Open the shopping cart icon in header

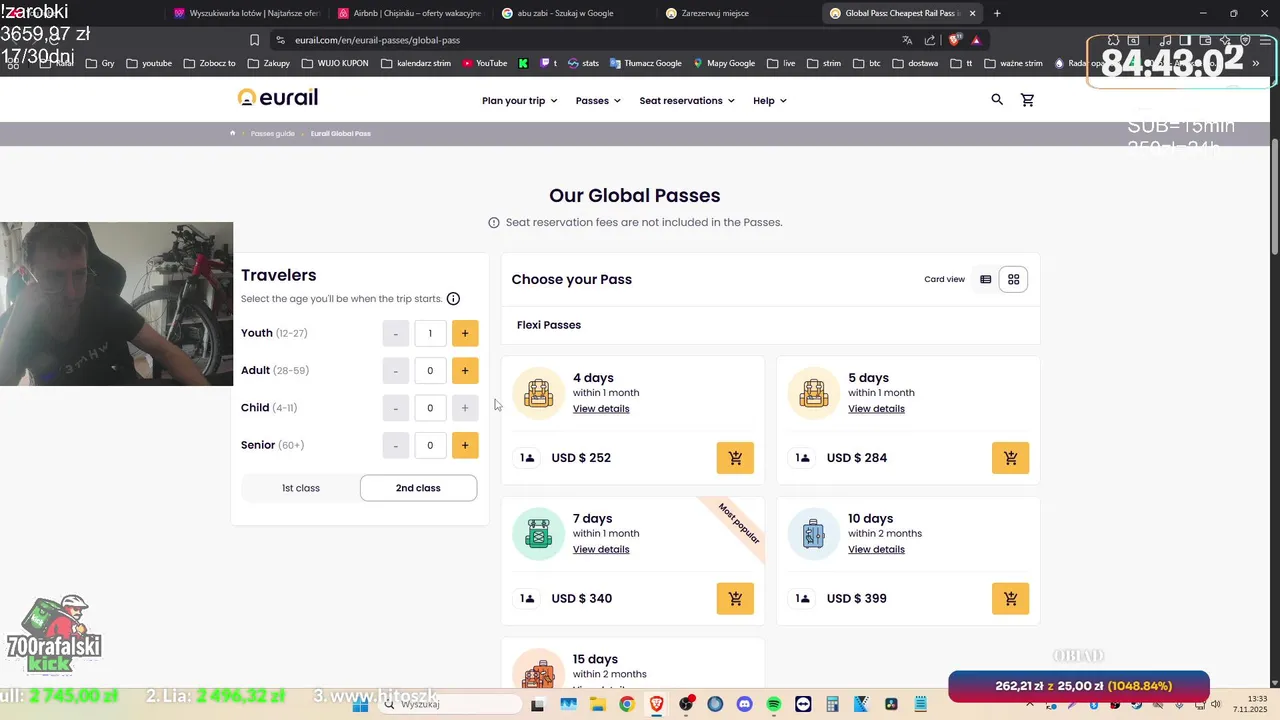1027,100
